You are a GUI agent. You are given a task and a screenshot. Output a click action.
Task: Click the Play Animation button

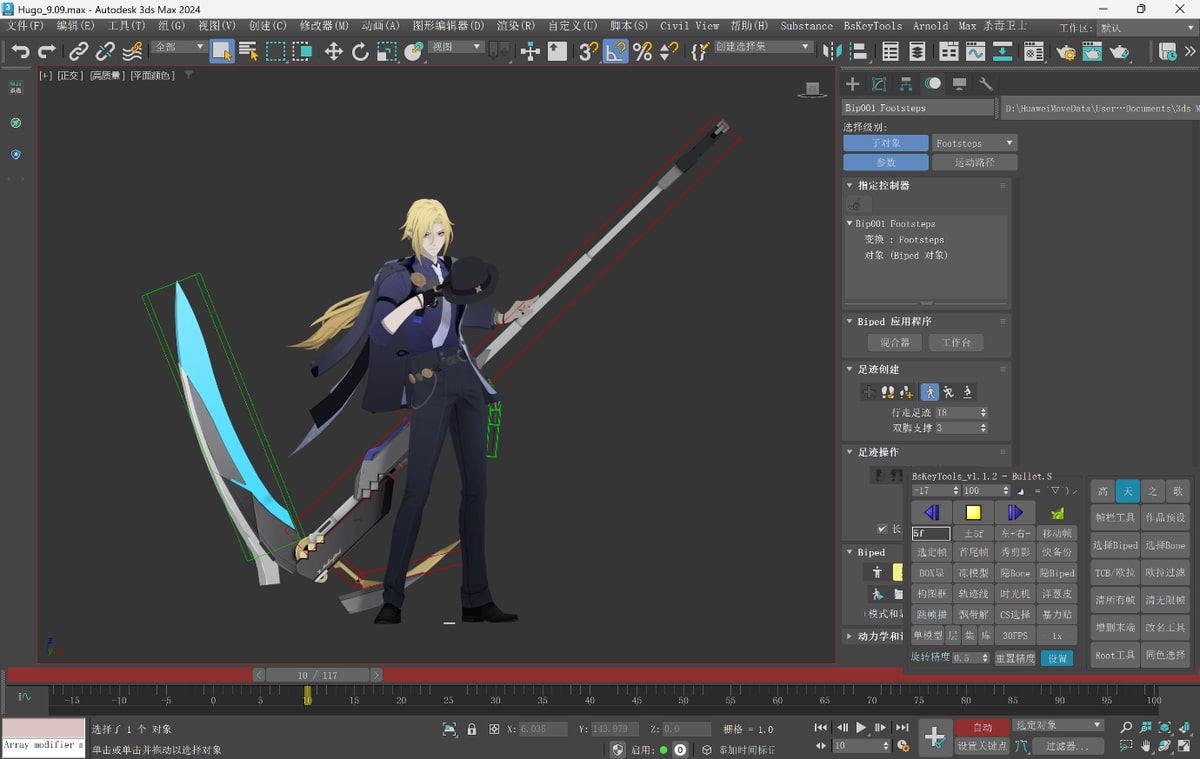click(x=861, y=727)
